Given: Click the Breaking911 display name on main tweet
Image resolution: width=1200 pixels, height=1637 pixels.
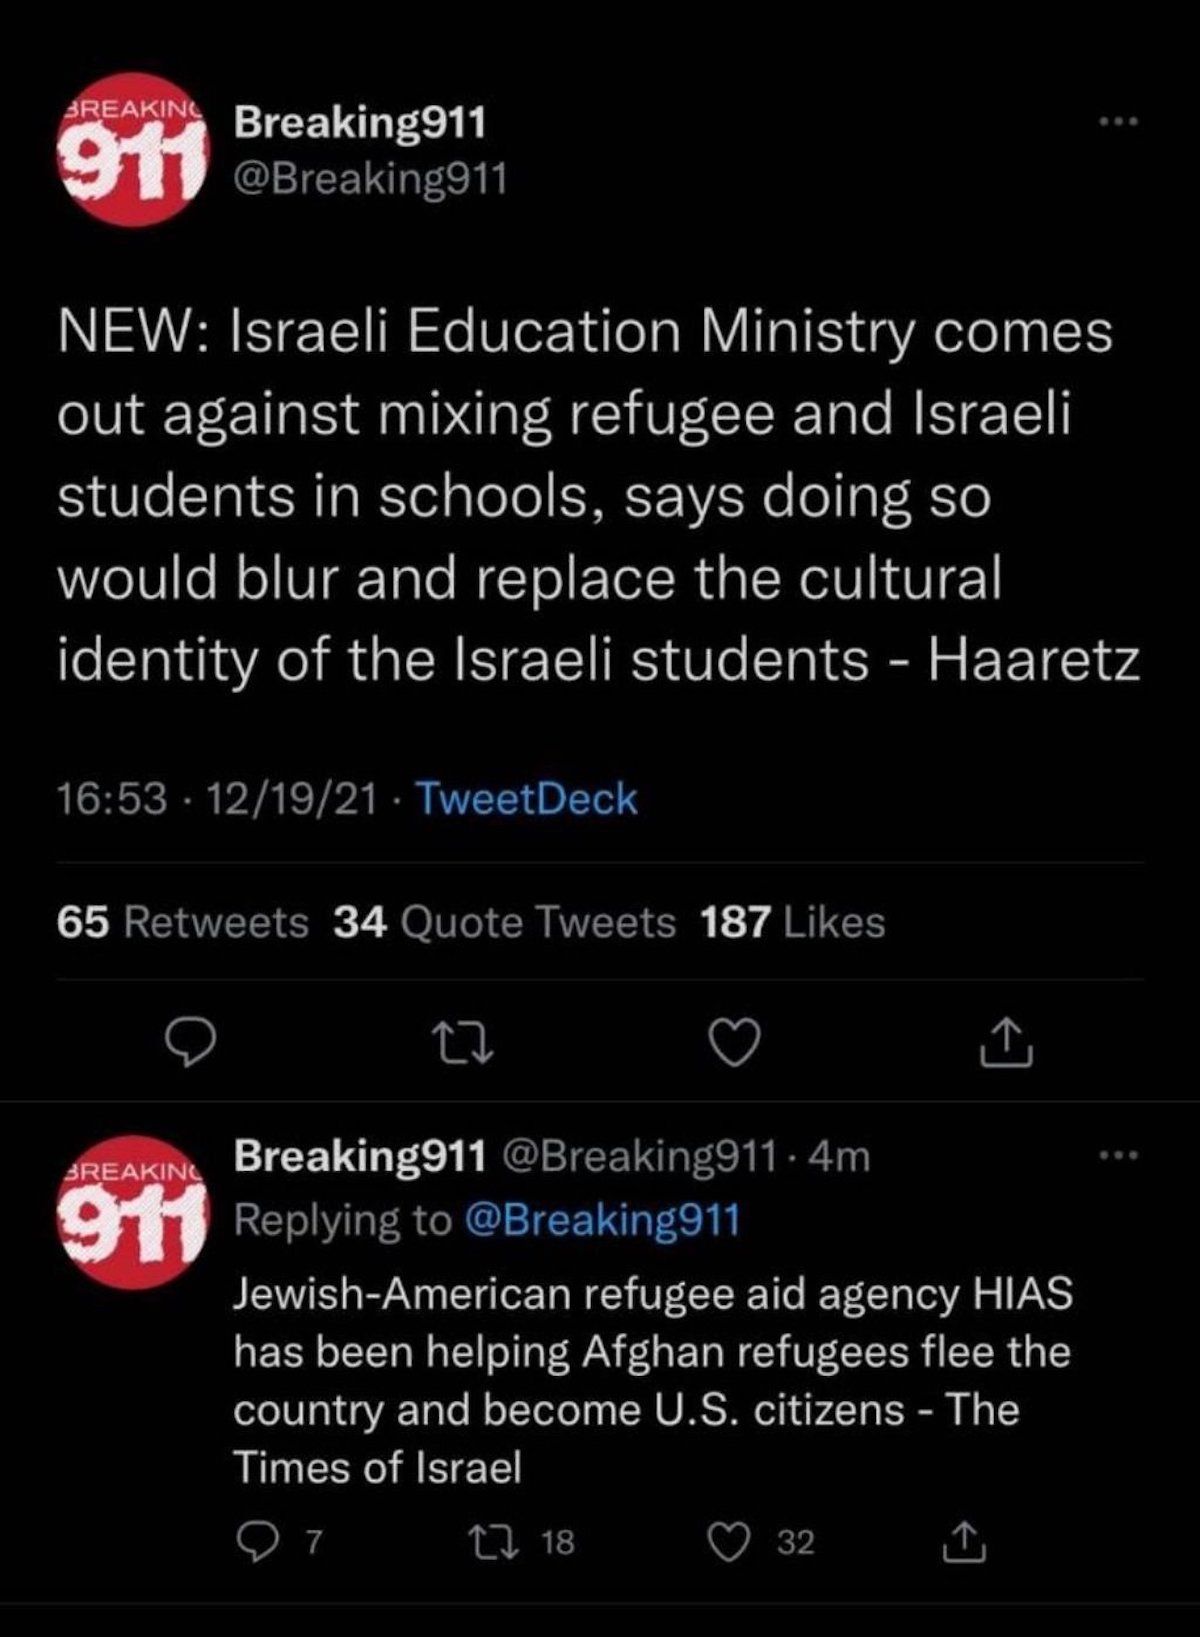Looking at the screenshot, I should (360, 123).
